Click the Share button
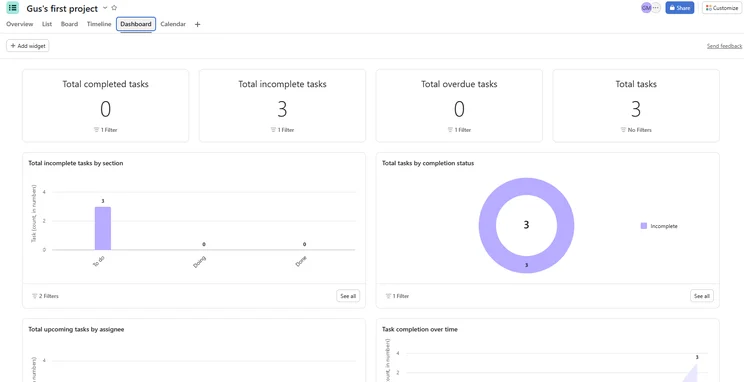Viewport: 744px width, 382px height. tap(679, 8)
